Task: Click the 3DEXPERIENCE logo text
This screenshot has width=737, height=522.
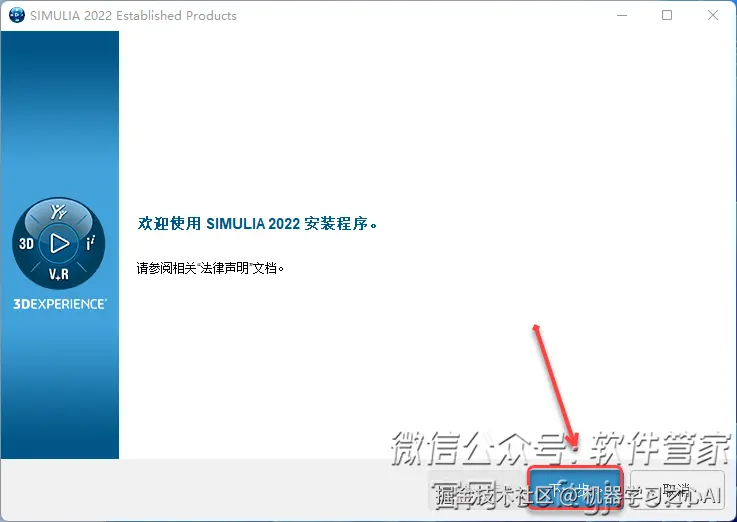Action: coord(60,304)
